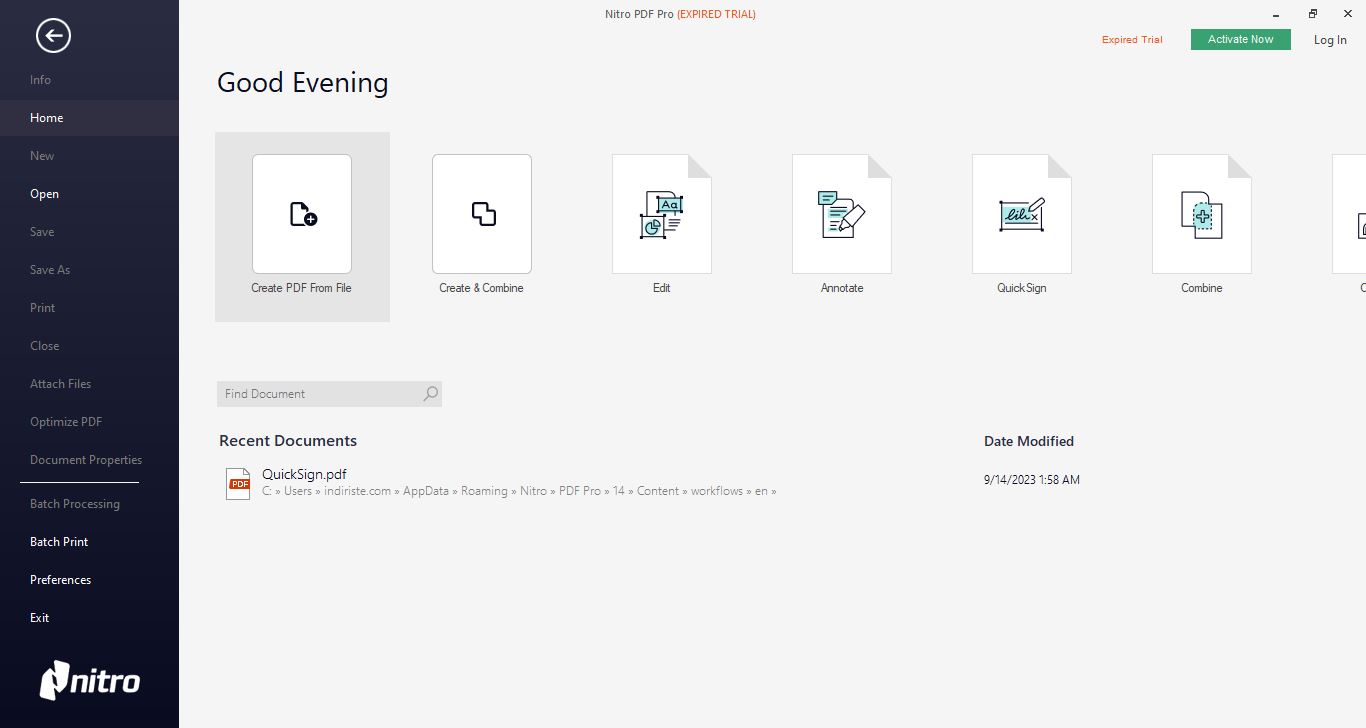Click the search magnifier in Find Document
This screenshot has width=1366, height=728.
(430, 394)
